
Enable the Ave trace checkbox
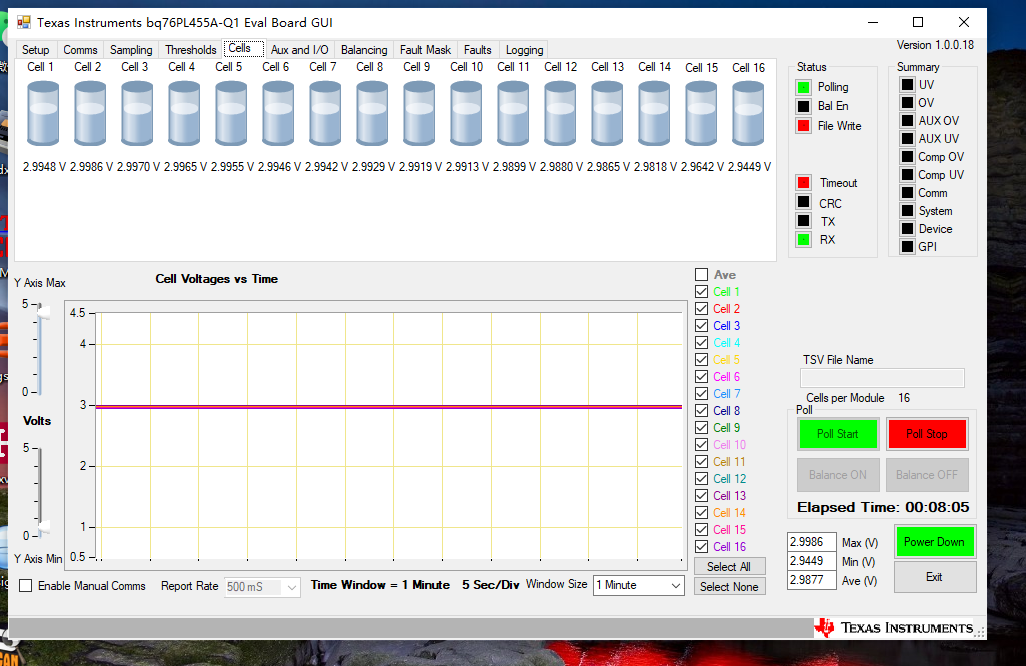pos(701,275)
